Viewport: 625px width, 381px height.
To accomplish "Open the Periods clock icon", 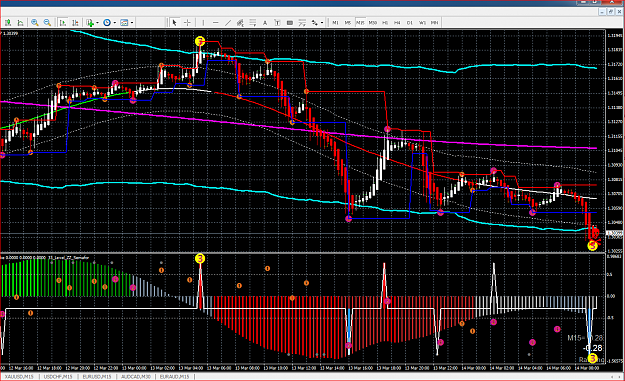I will point(107,23).
